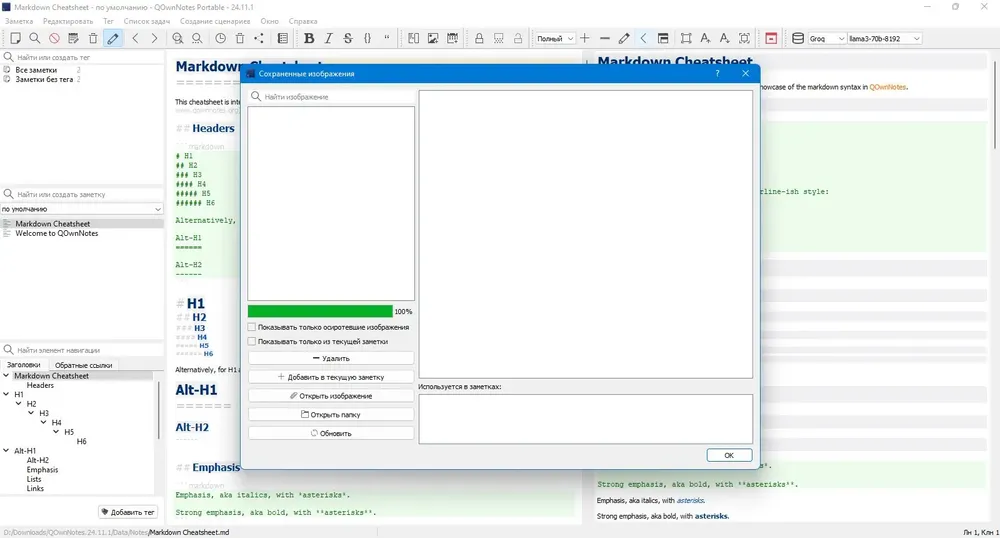
Task: Click the navigation panel vertical scrollbar
Action: tap(158, 410)
